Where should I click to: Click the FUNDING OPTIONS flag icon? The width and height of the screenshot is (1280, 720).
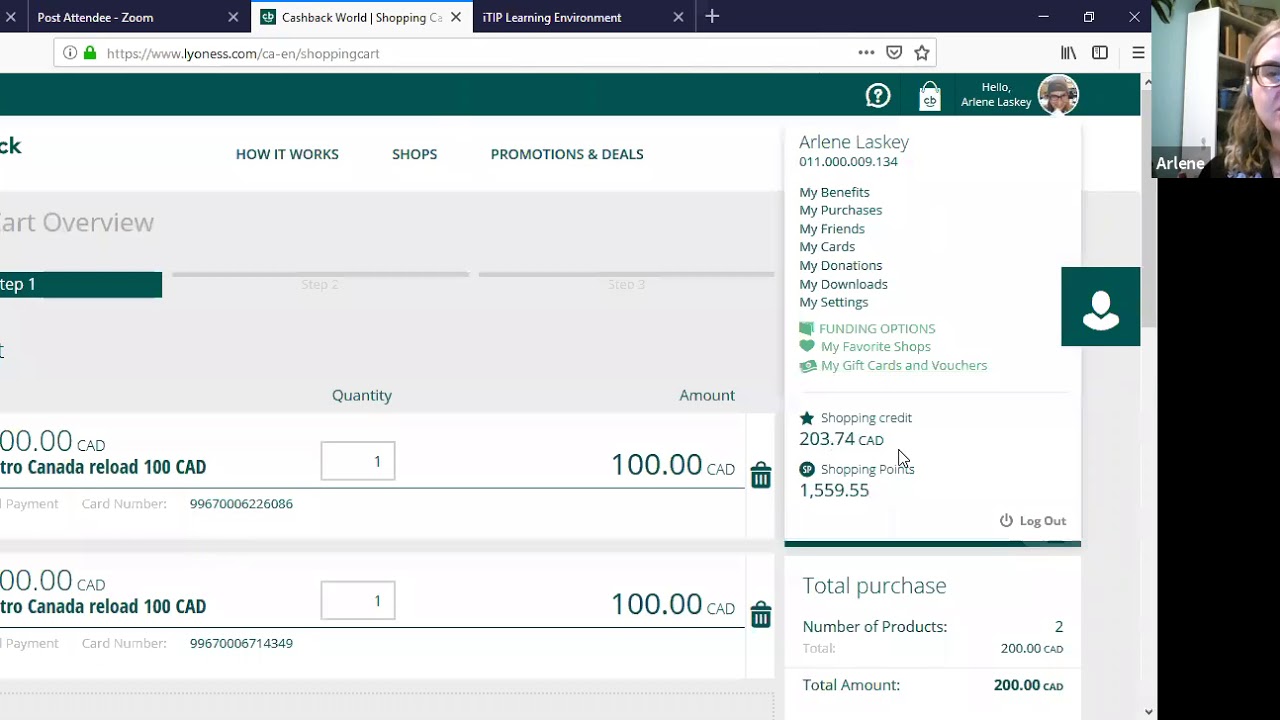coord(807,328)
